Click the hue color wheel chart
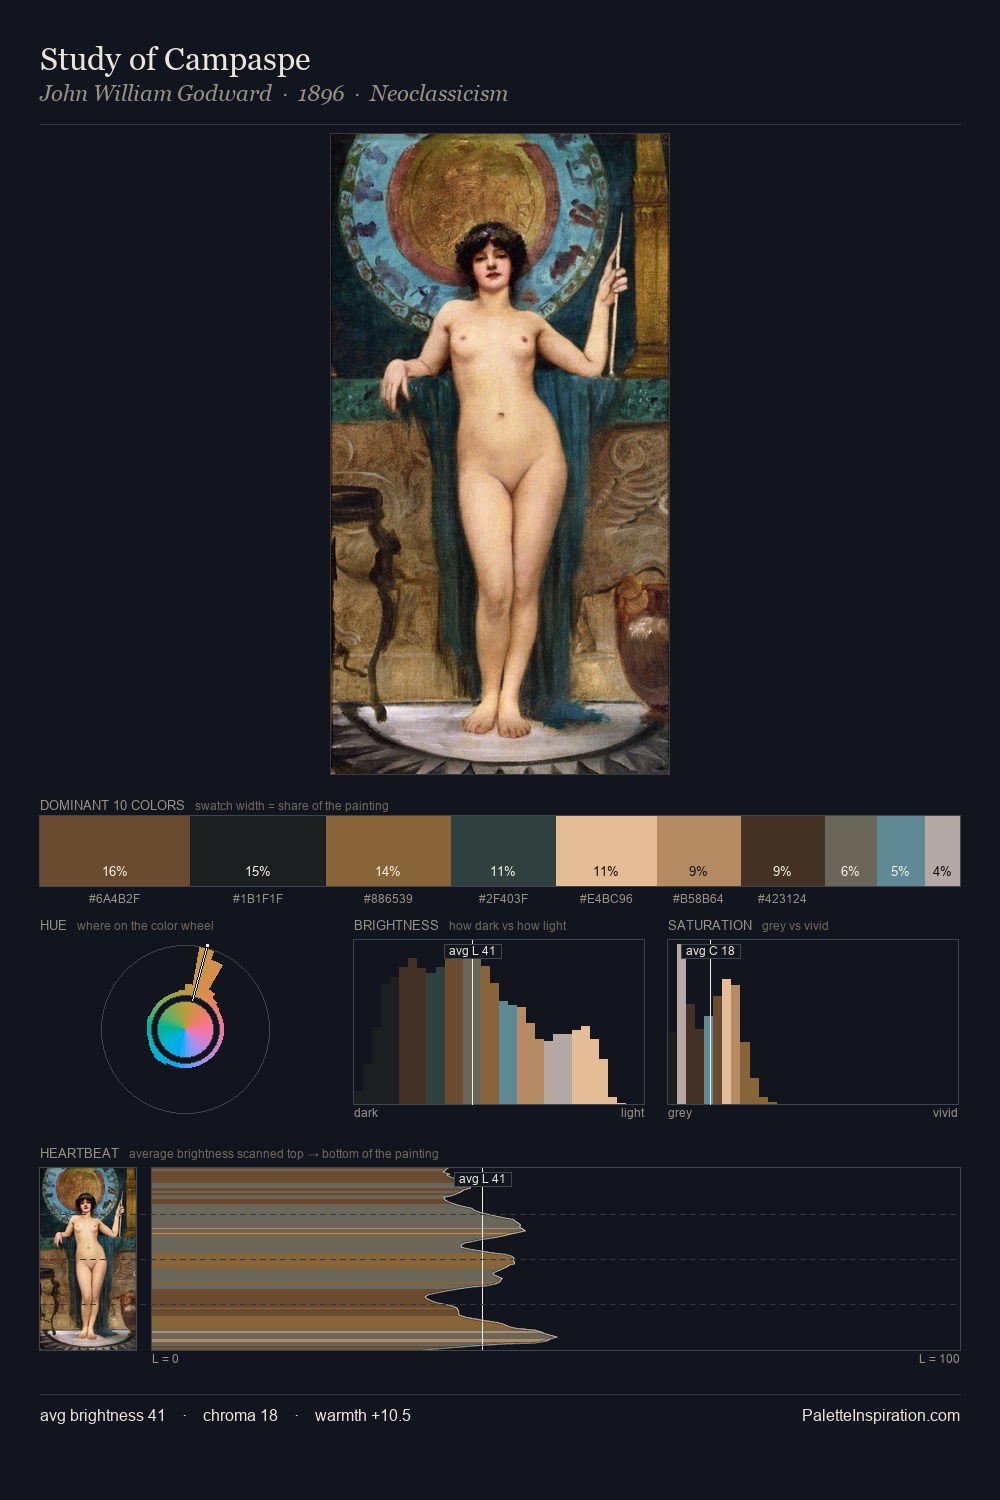This screenshot has width=1000, height=1500. click(185, 1029)
